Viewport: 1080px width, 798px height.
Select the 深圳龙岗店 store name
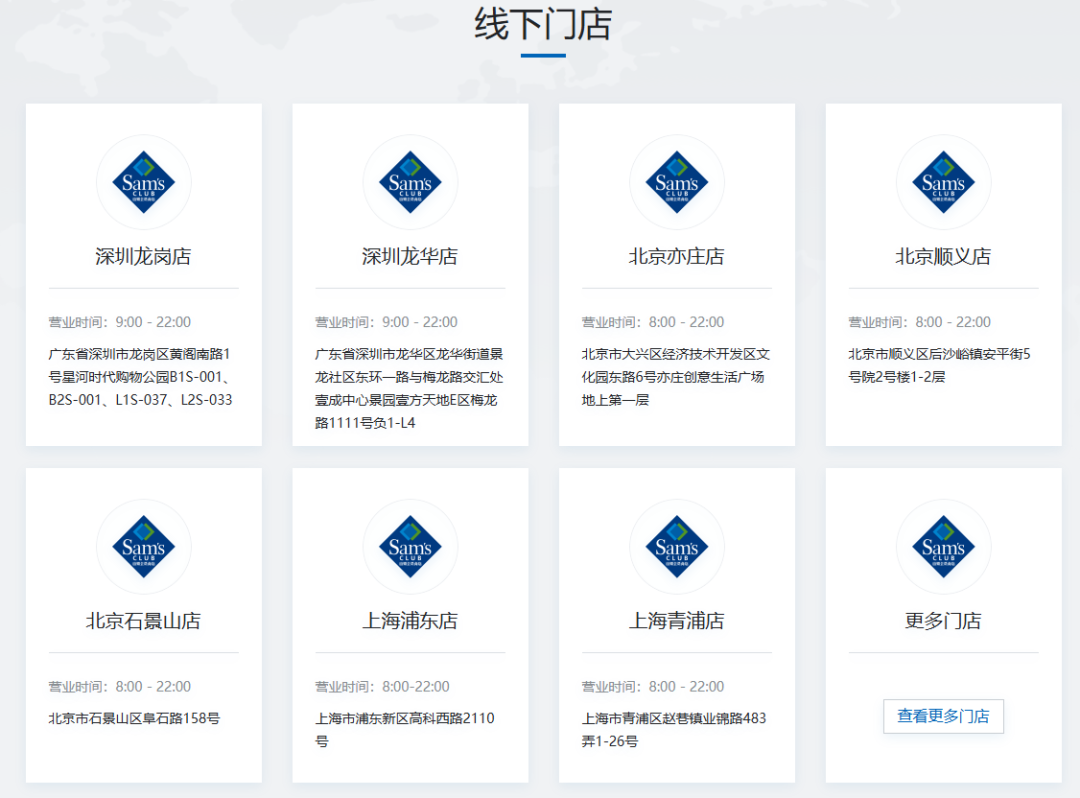(x=143, y=256)
